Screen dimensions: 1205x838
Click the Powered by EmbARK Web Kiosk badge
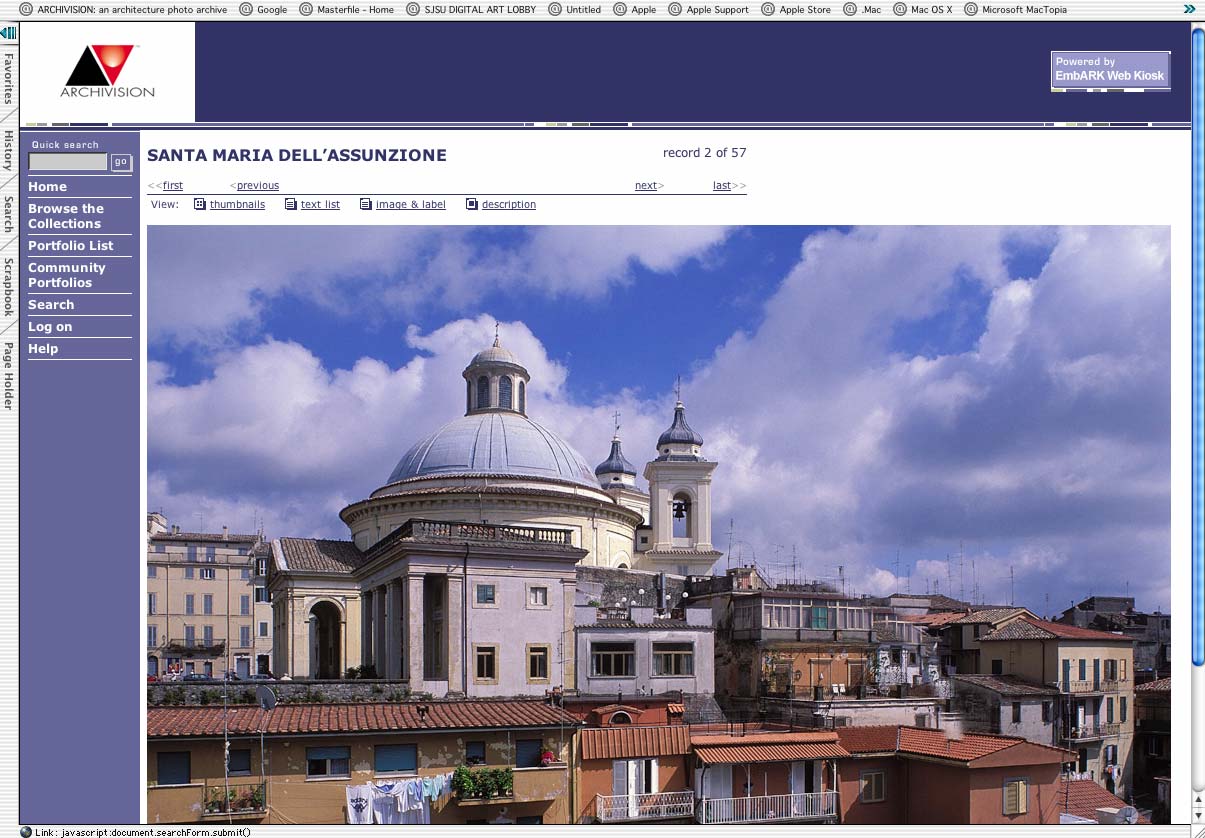coord(1110,71)
